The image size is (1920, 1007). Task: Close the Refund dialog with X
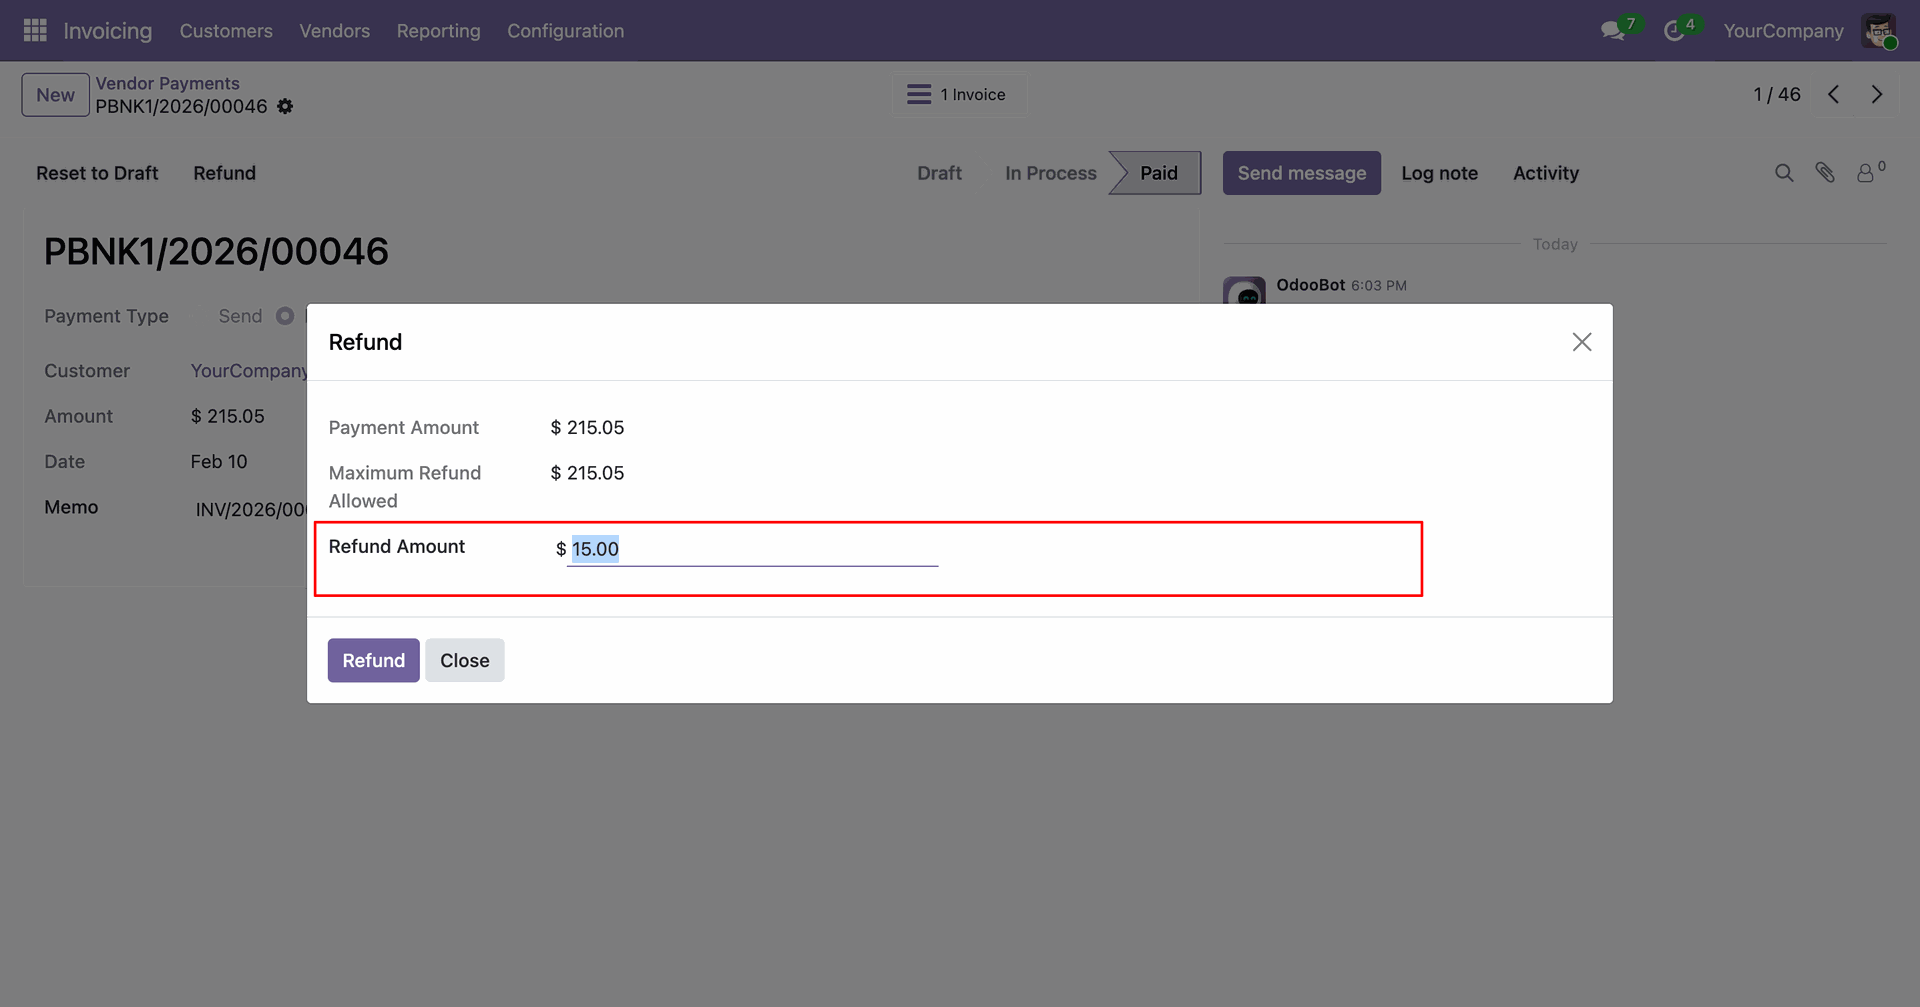[x=1581, y=342]
